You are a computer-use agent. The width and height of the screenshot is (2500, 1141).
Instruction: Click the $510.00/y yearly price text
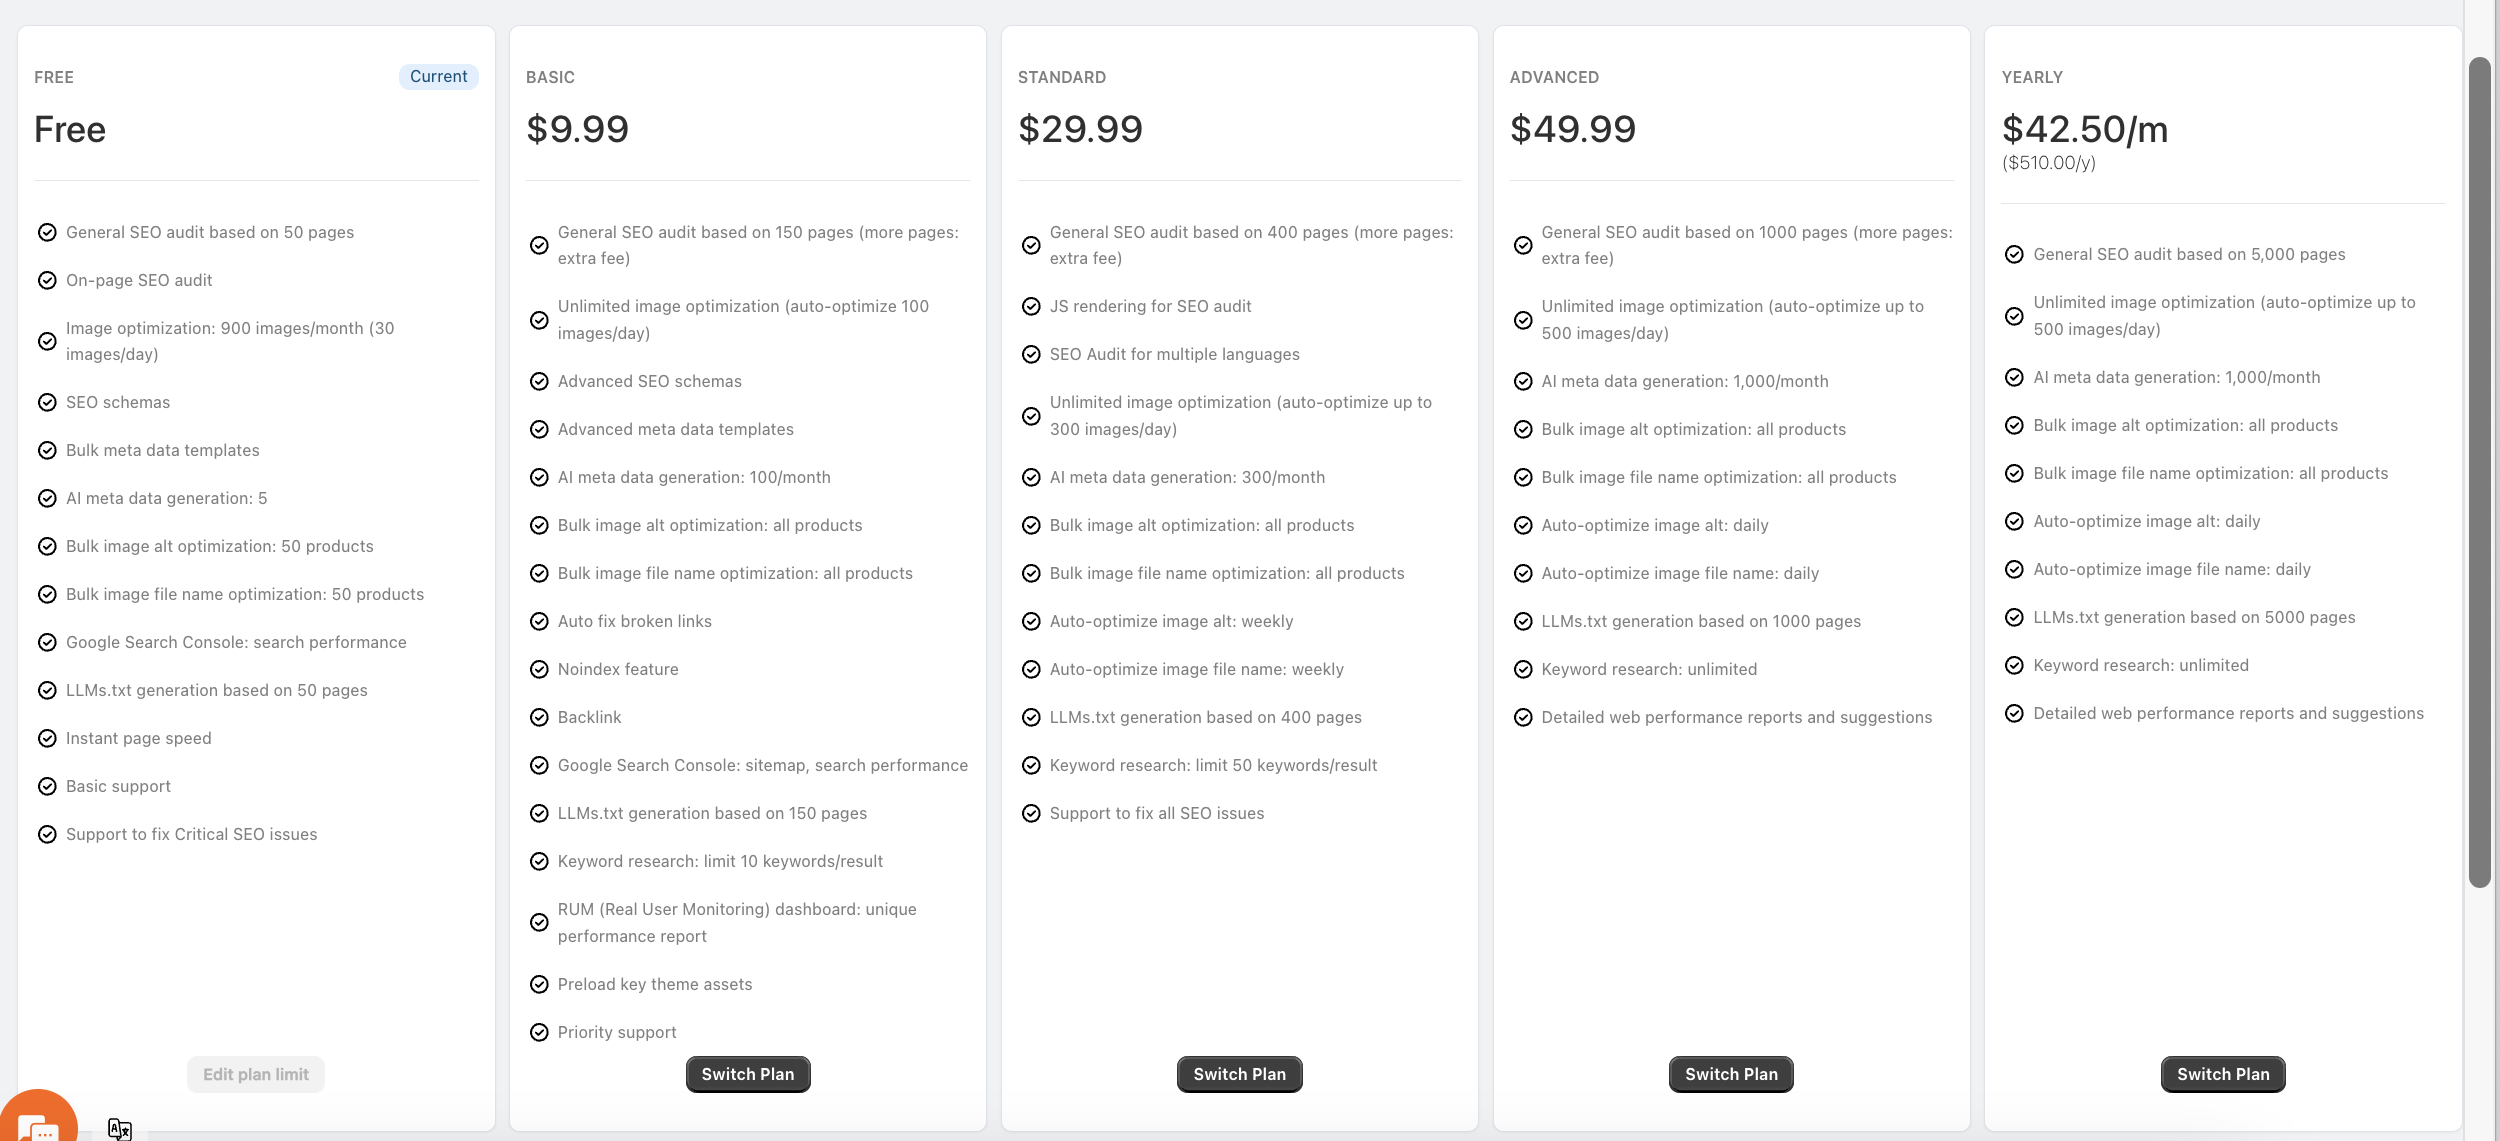[x=2048, y=163]
